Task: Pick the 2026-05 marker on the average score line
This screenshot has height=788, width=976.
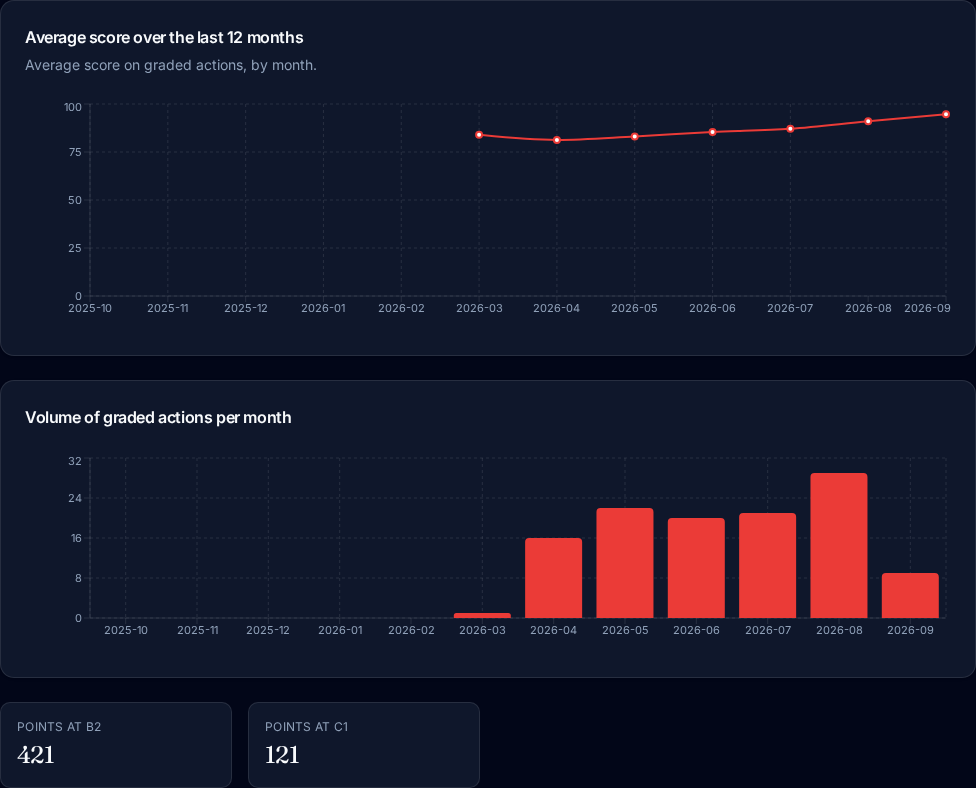Action: pyautogui.click(x=635, y=136)
